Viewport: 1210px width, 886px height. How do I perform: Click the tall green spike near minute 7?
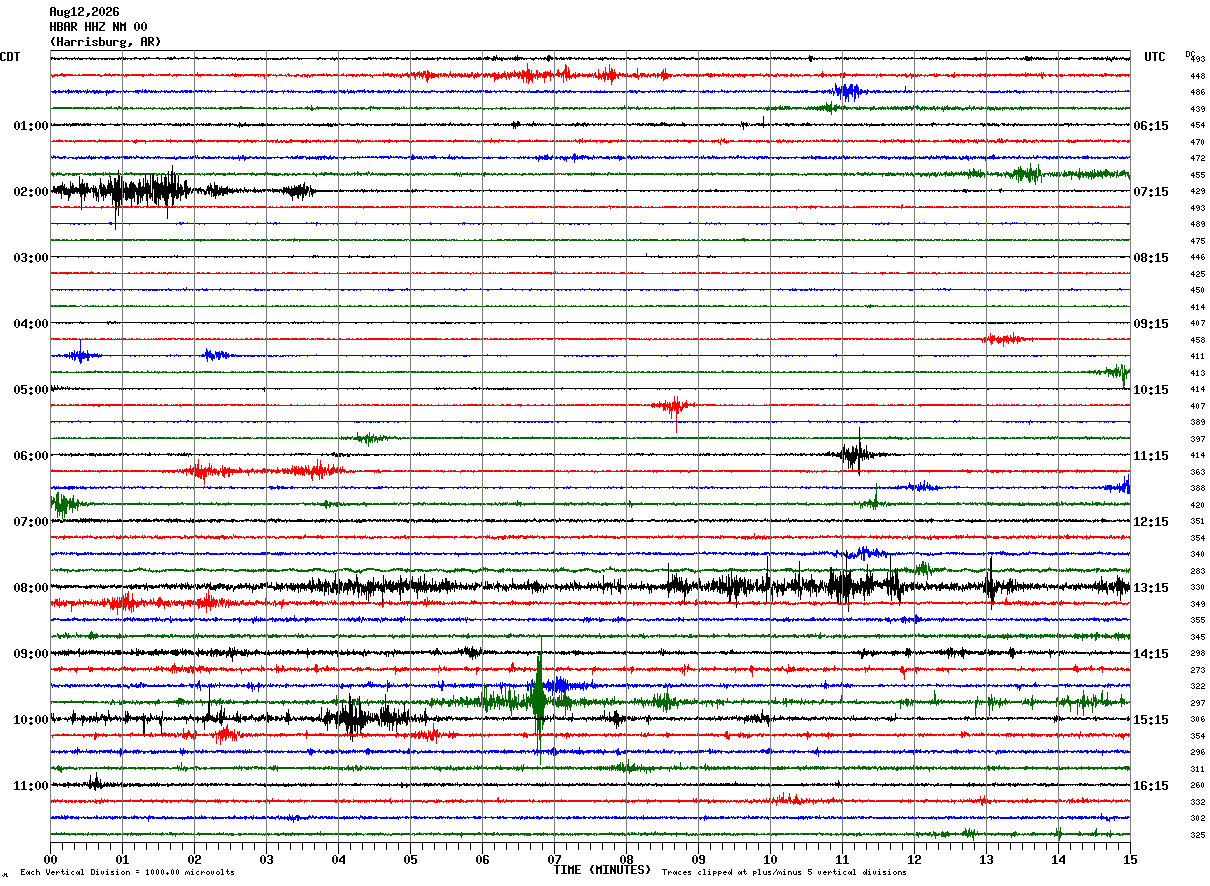point(539,700)
